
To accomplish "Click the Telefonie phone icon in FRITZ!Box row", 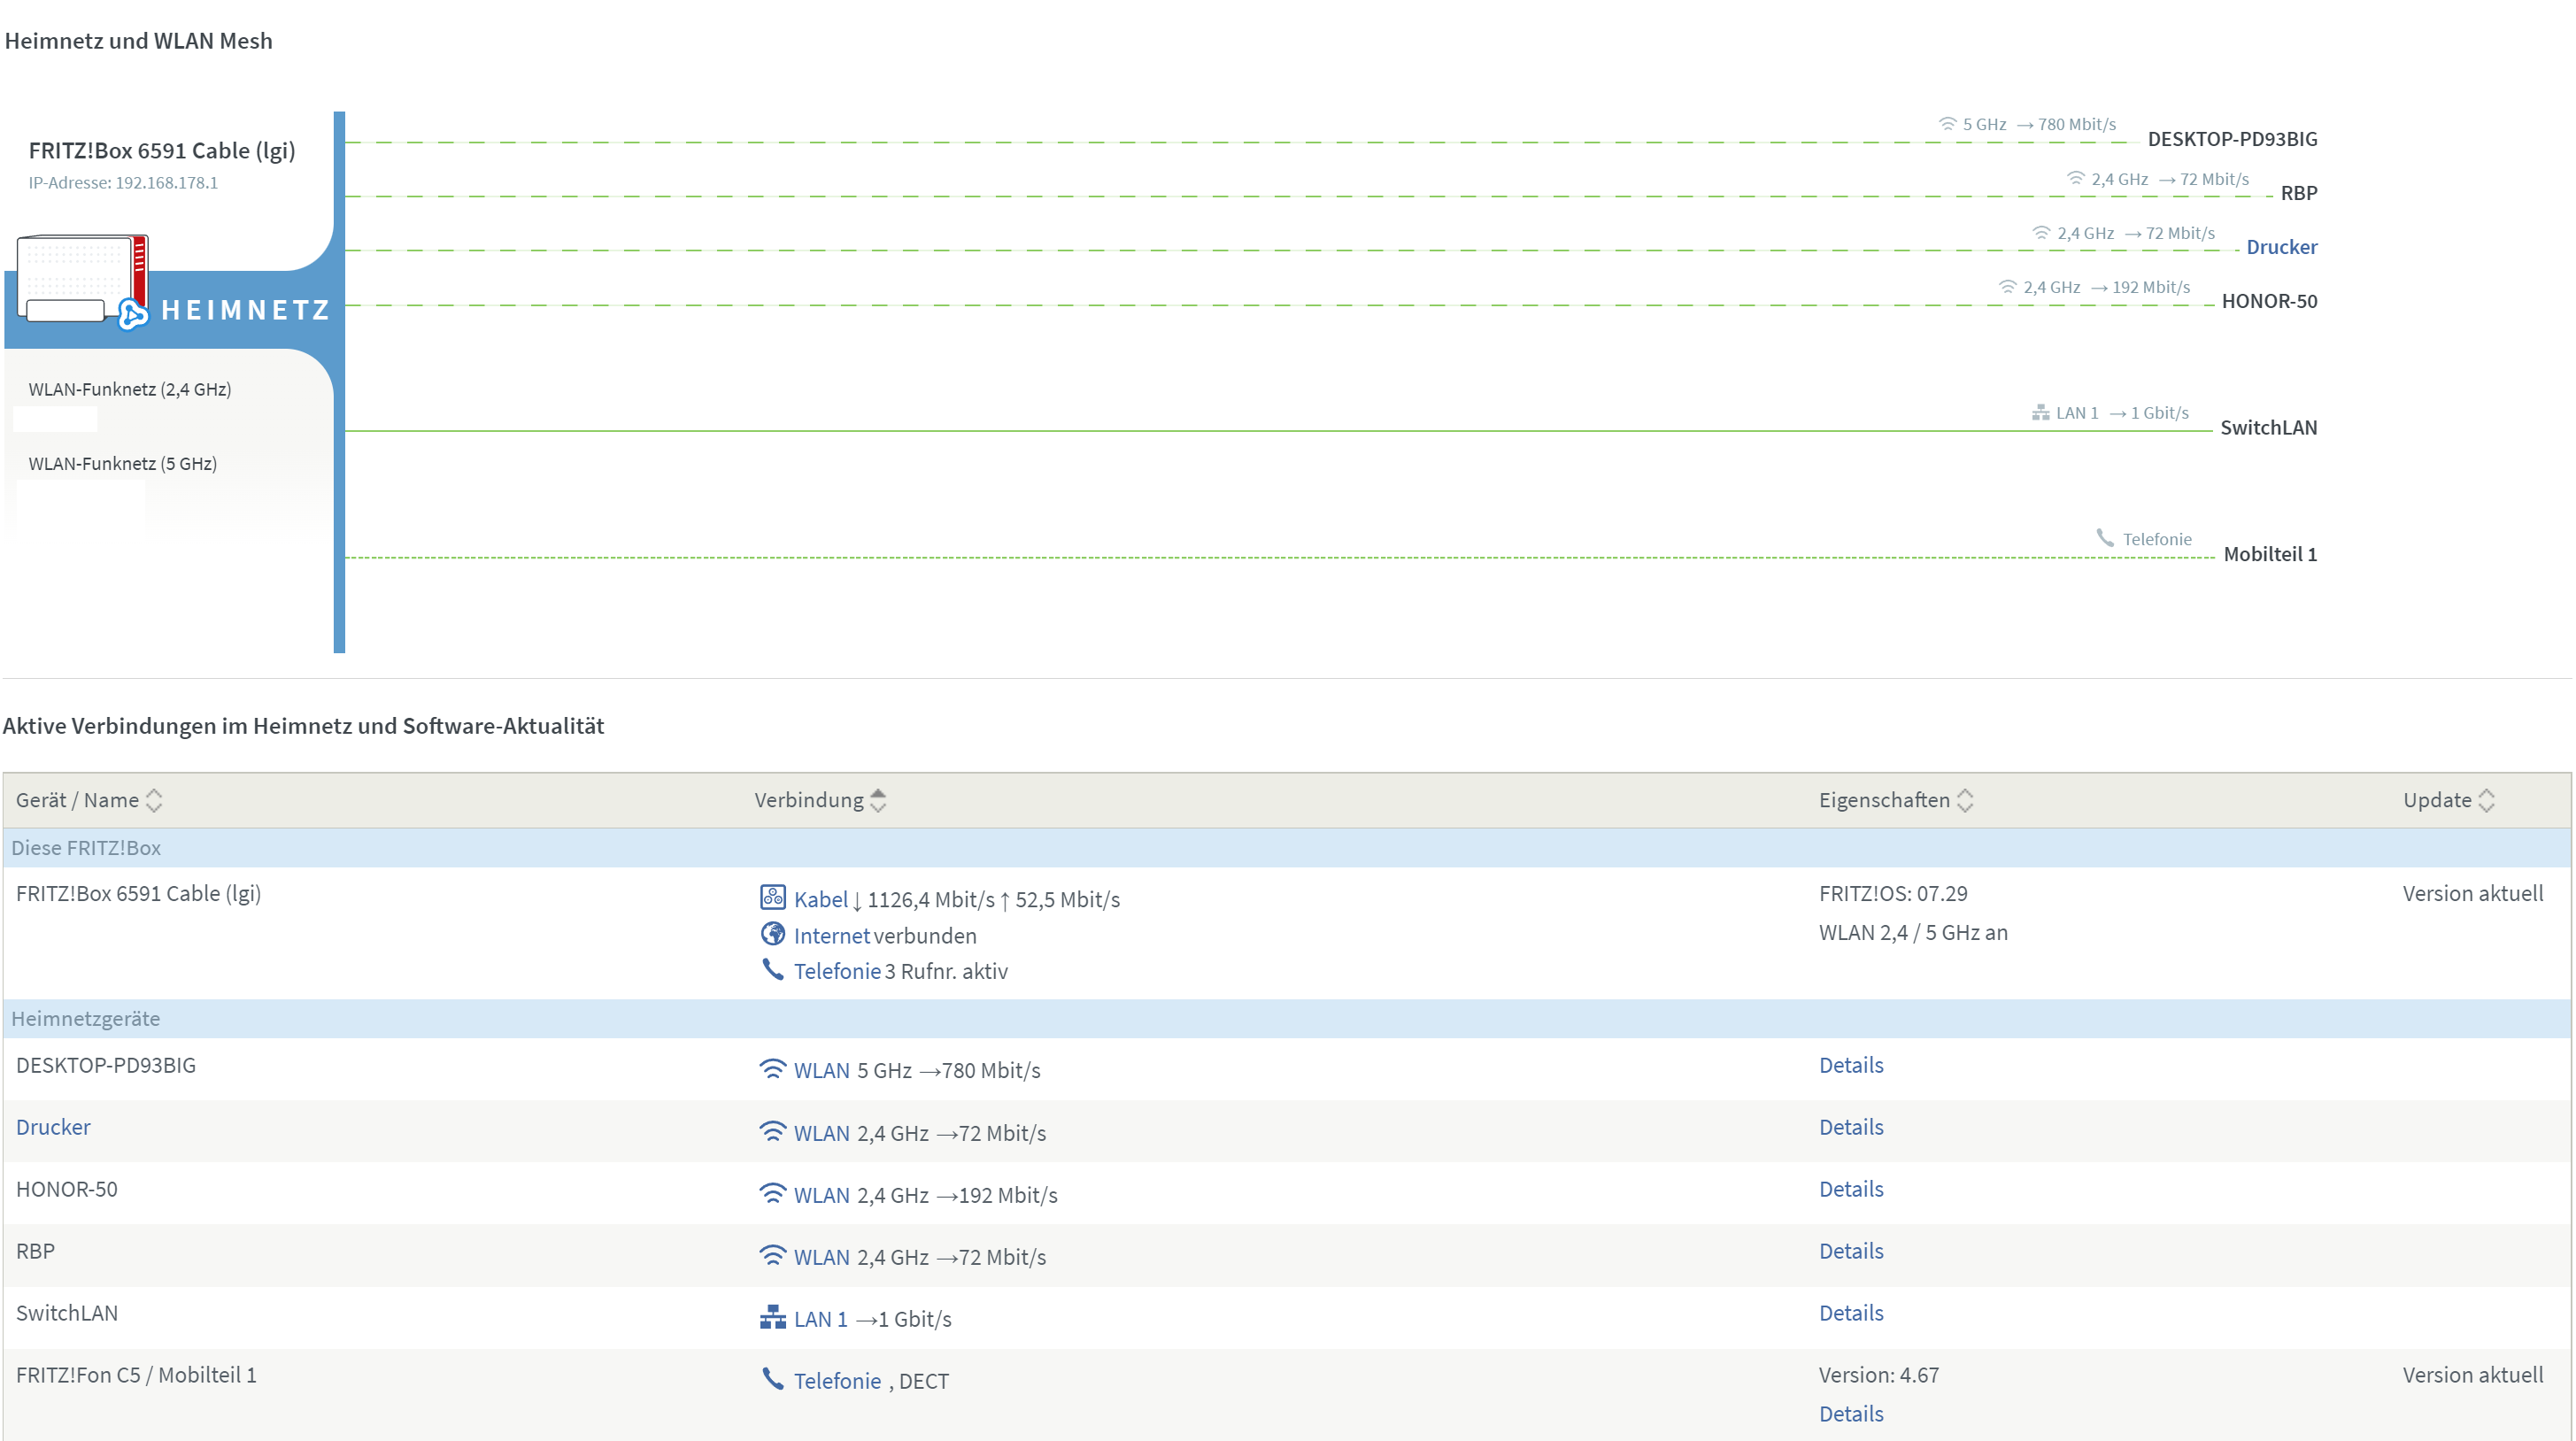I will [x=772, y=970].
